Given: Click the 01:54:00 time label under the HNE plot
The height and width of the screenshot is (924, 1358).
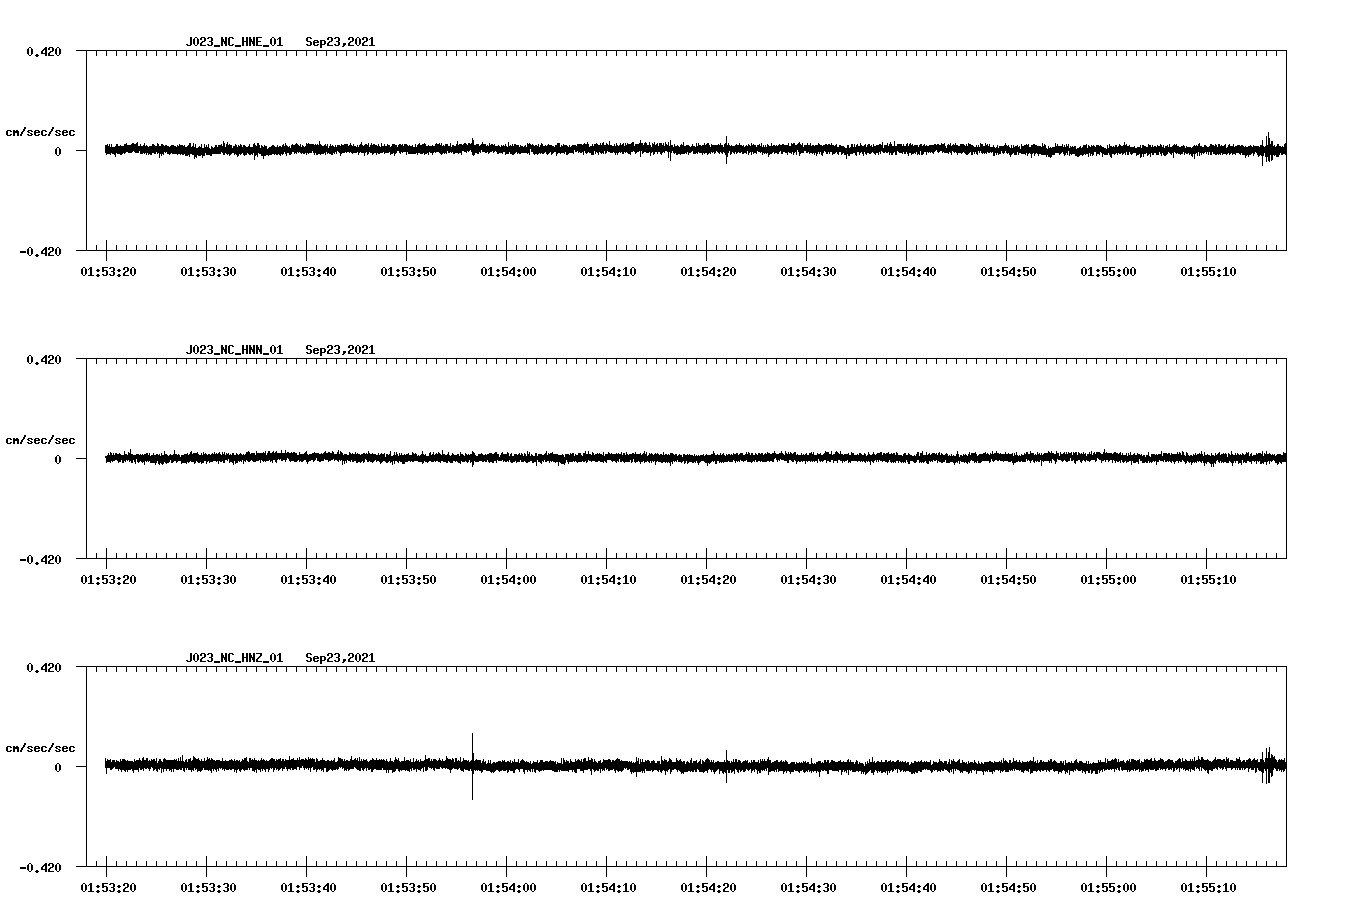Looking at the screenshot, I should tap(508, 272).
